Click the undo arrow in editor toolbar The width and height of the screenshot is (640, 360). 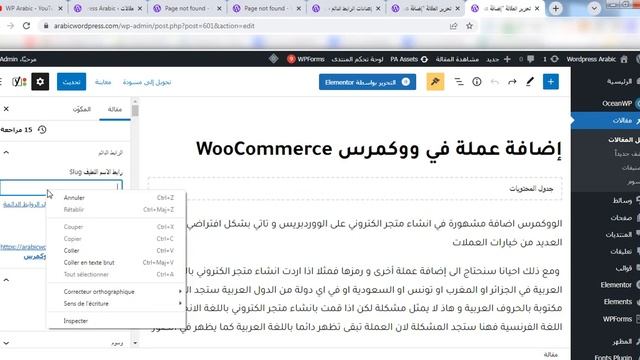(x=495, y=82)
